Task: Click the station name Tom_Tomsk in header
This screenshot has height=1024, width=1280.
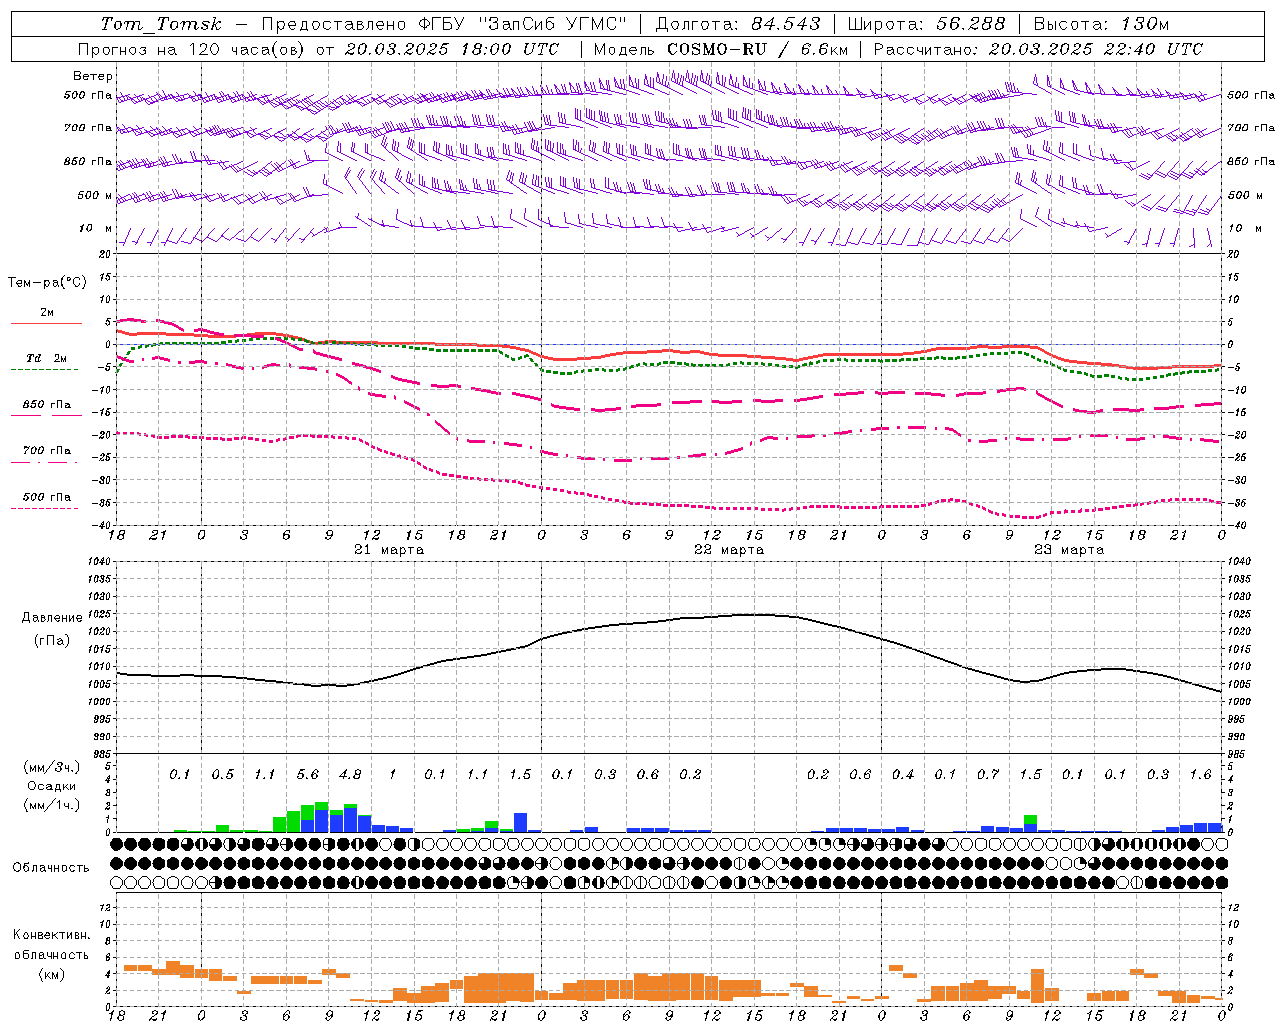Action: (x=161, y=24)
